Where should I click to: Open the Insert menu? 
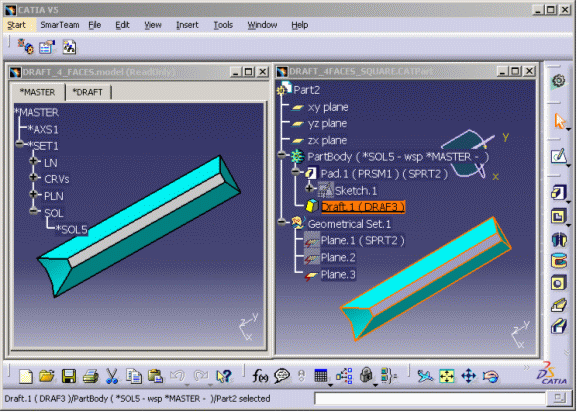[187, 25]
